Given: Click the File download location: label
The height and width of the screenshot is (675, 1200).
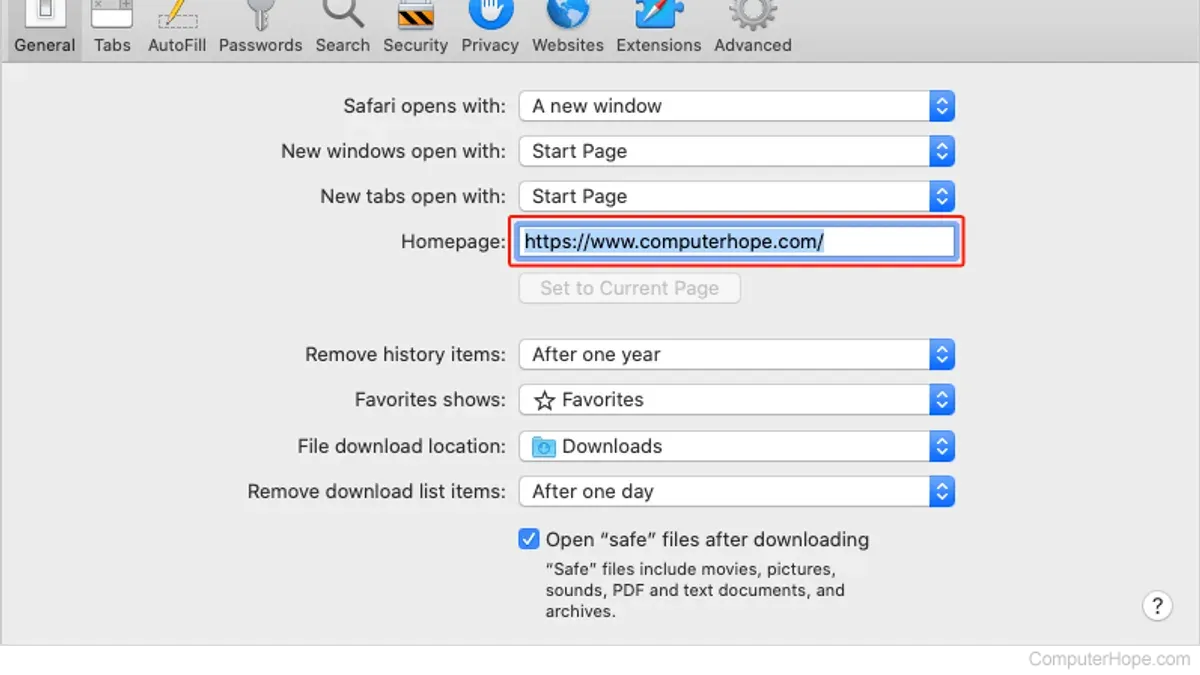Looking at the screenshot, I should [402, 446].
